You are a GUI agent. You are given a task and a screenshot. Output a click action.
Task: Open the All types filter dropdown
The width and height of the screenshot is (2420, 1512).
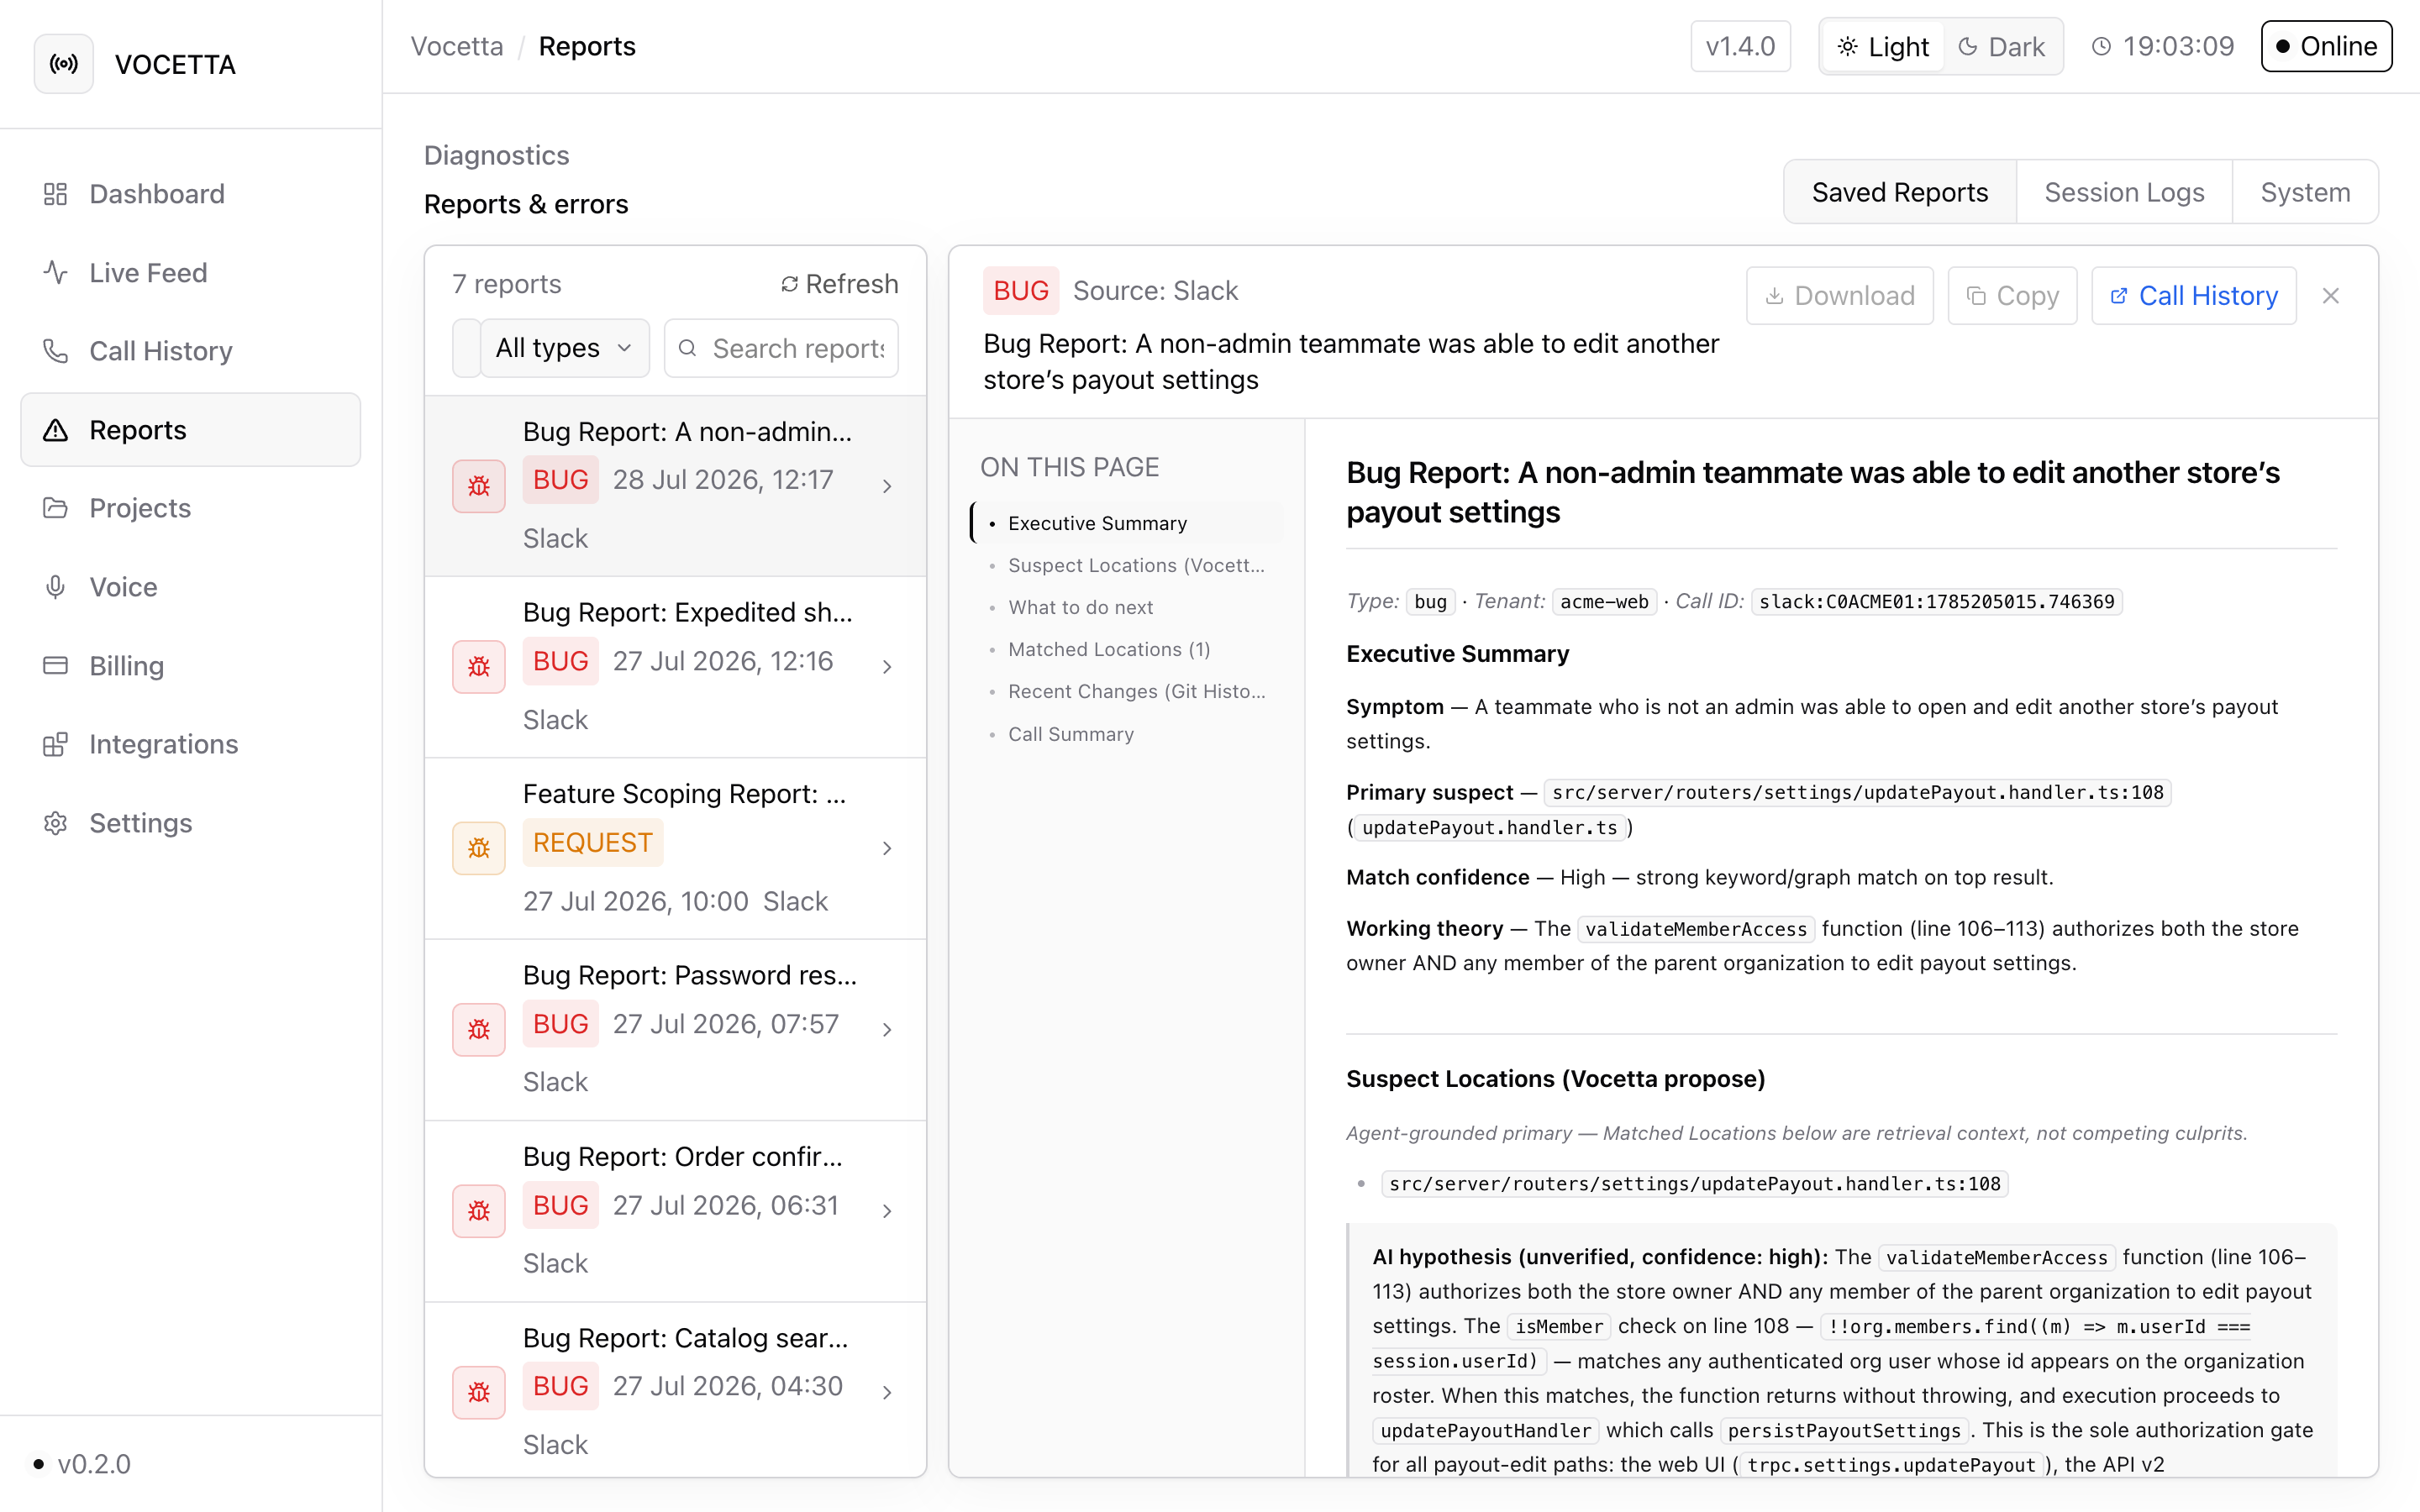[x=565, y=348]
